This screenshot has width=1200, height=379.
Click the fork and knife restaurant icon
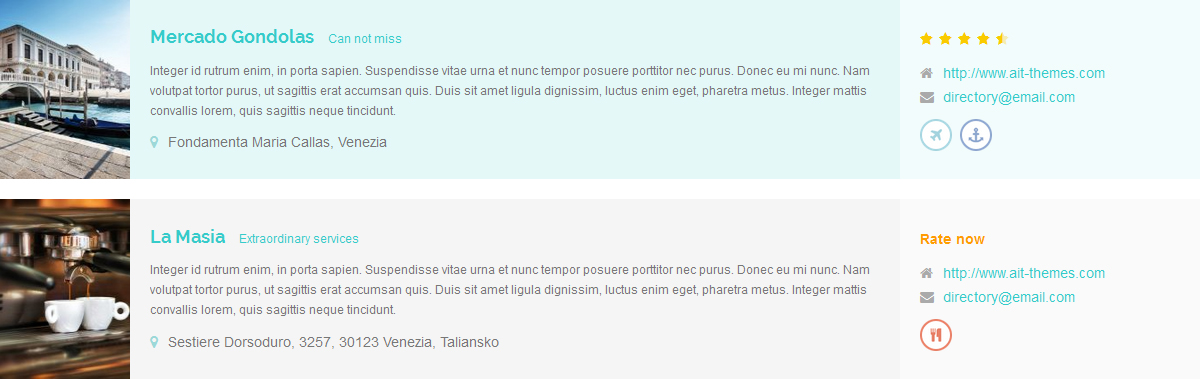point(936,335)
